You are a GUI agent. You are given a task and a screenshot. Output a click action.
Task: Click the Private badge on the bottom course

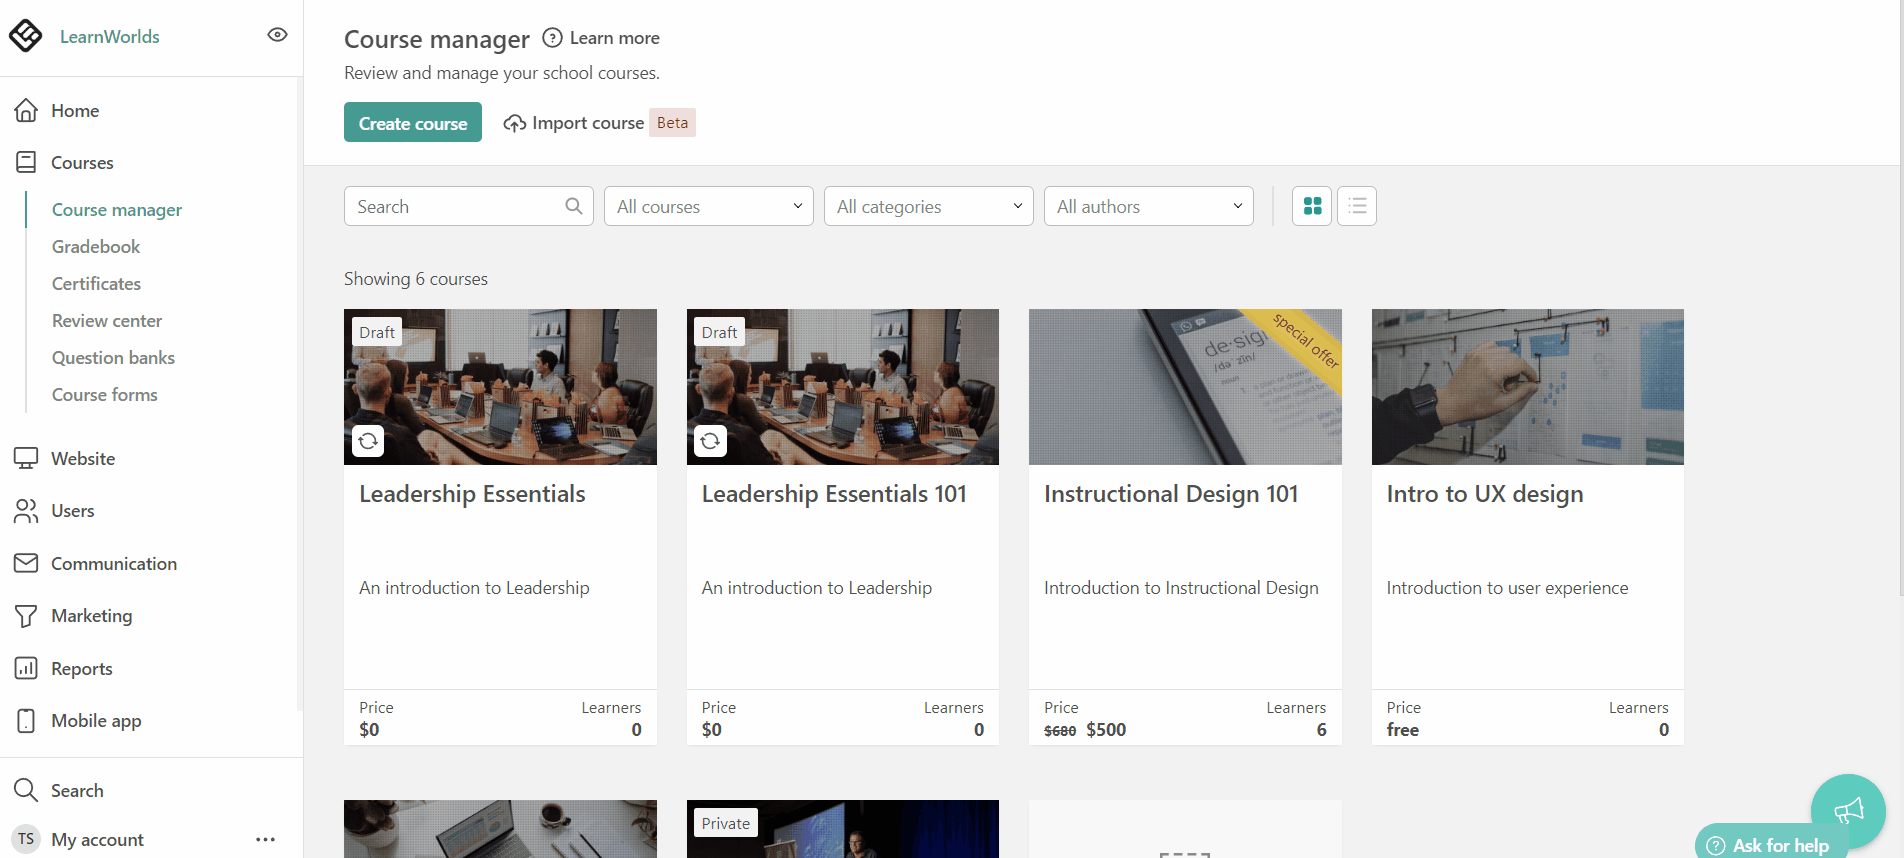pos(725,823)
